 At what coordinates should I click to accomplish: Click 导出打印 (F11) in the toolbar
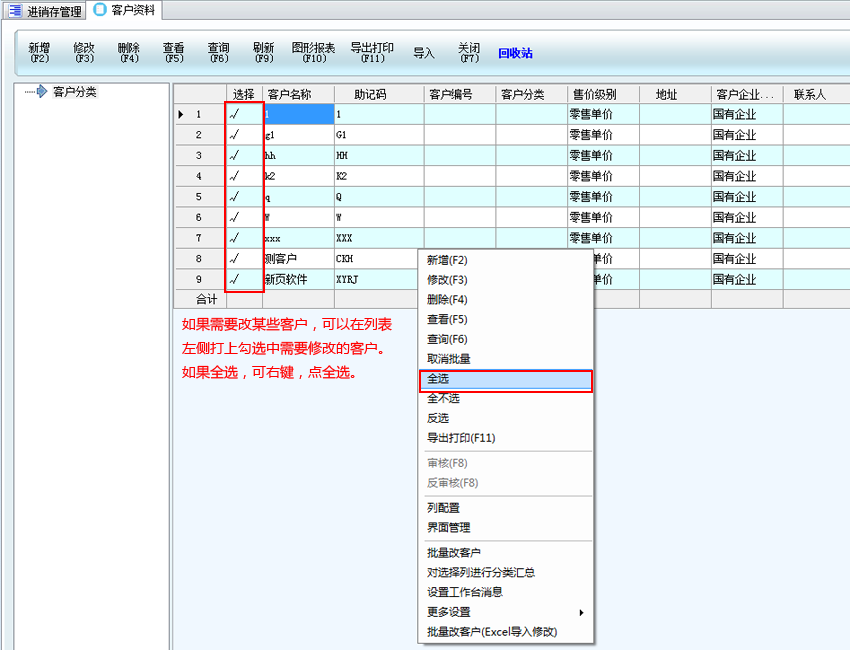371,53
